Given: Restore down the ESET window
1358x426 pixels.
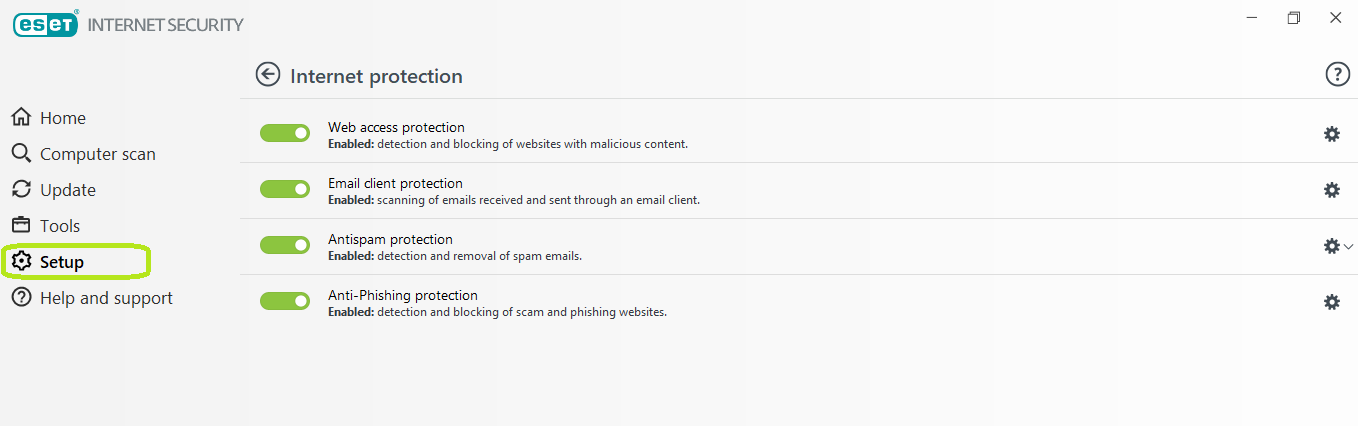Looking at the screenshot, I should [1294, 18].
